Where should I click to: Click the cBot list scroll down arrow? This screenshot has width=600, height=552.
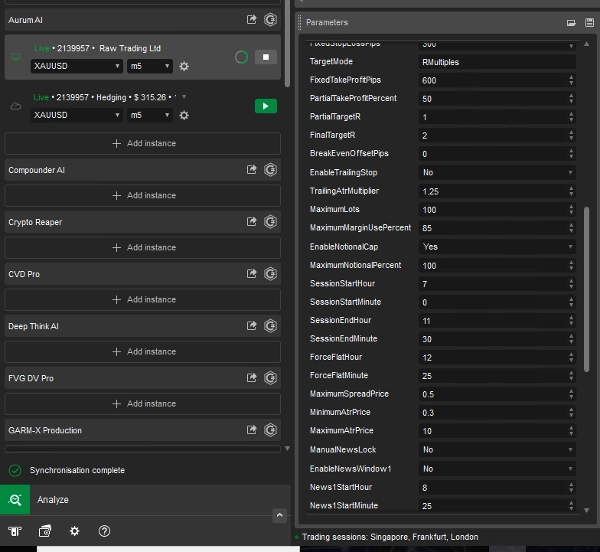point(287,448)
